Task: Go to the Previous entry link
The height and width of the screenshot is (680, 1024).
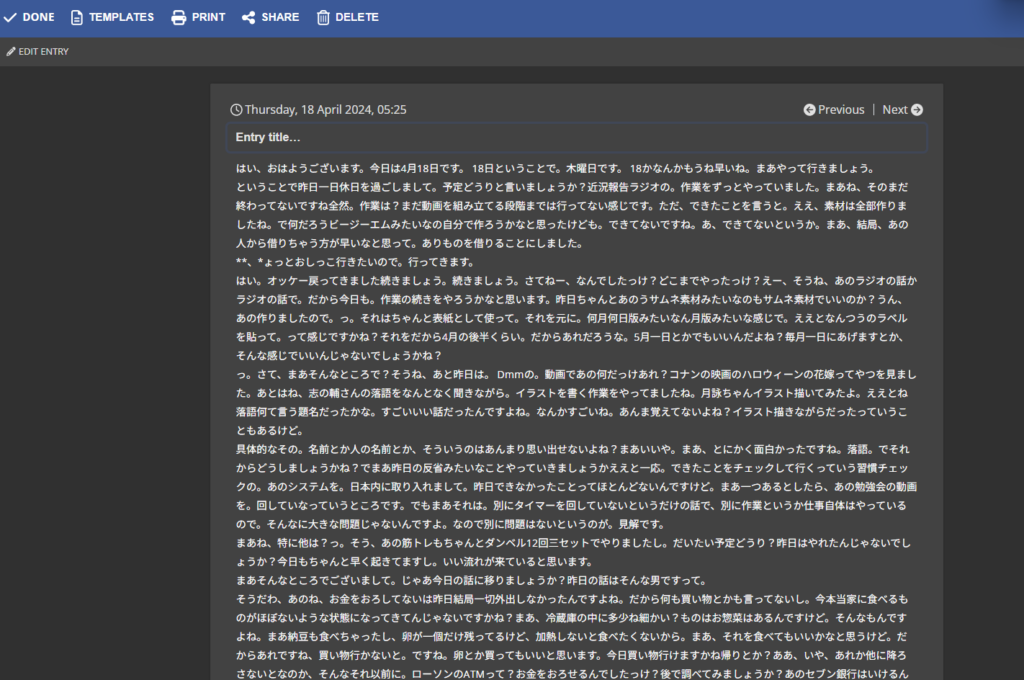Action: [841, 110]
